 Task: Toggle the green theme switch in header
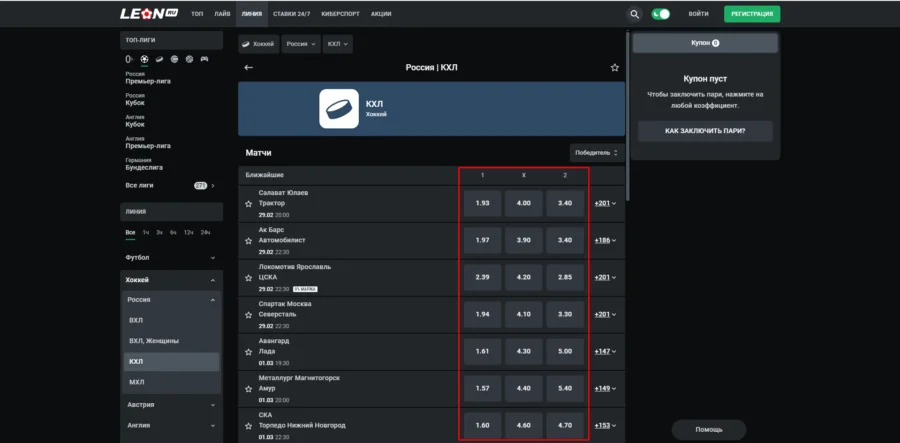660,15
